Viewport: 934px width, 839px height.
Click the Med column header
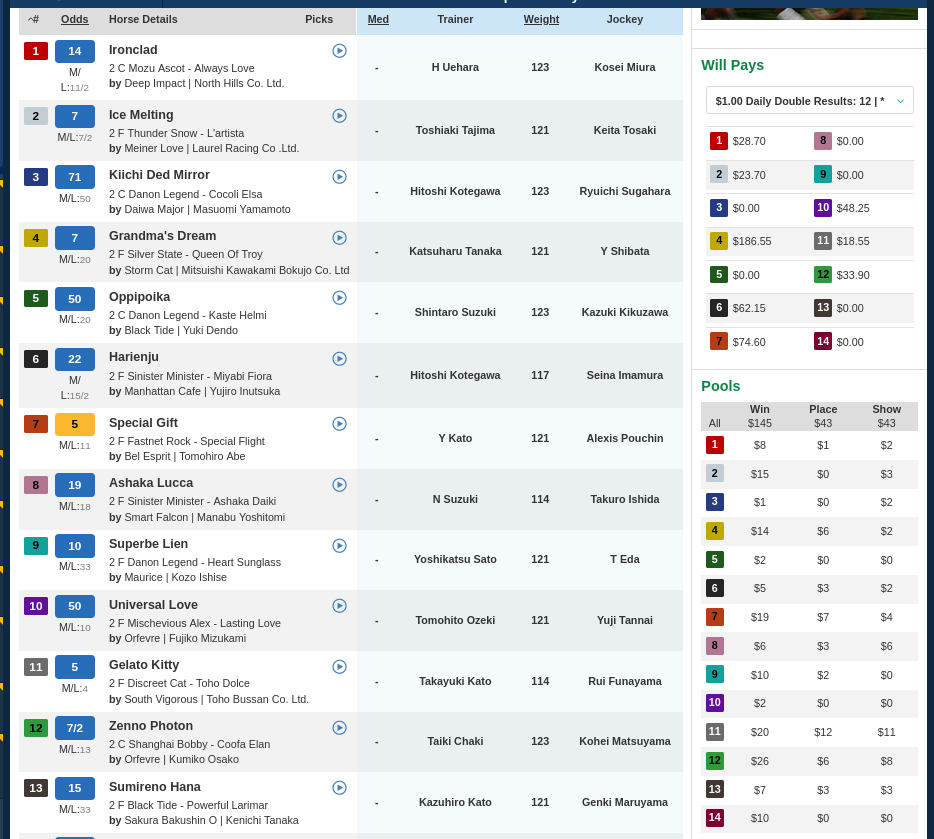pyautogui.click(x=378, y=19)
